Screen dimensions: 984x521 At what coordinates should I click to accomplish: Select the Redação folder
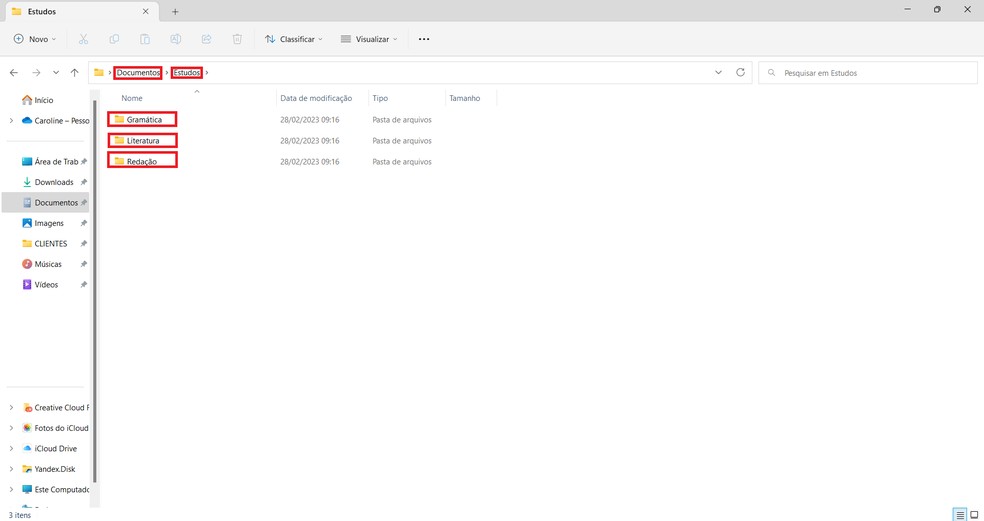click(x=142, y=161)
